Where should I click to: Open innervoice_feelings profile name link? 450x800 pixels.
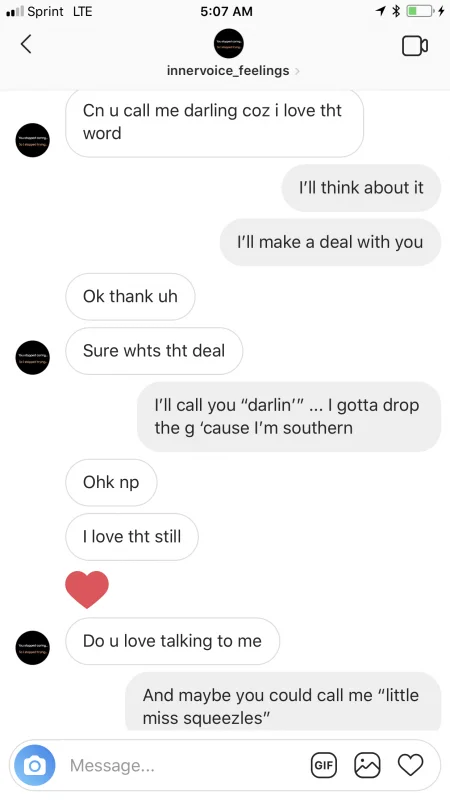[x=228, y=70]
